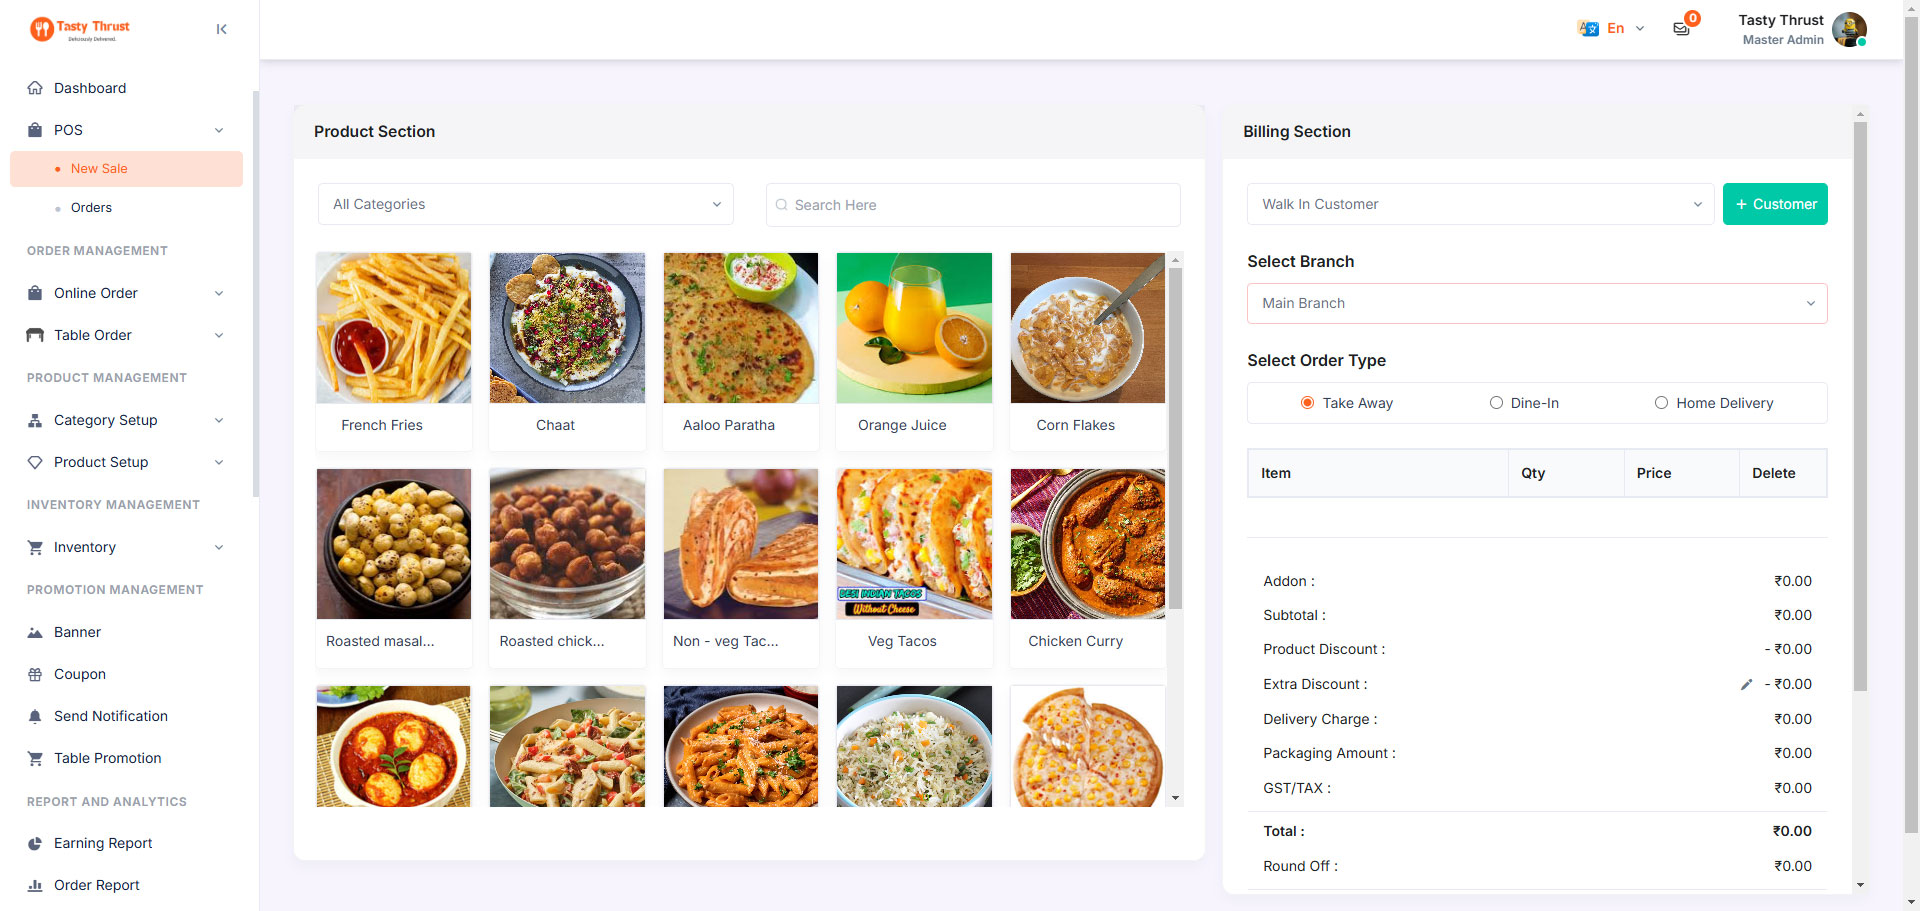Screen dimensions: 1920x911
Task: Open the Main Branch dropdown
Action: click(x=1537, y=303)
